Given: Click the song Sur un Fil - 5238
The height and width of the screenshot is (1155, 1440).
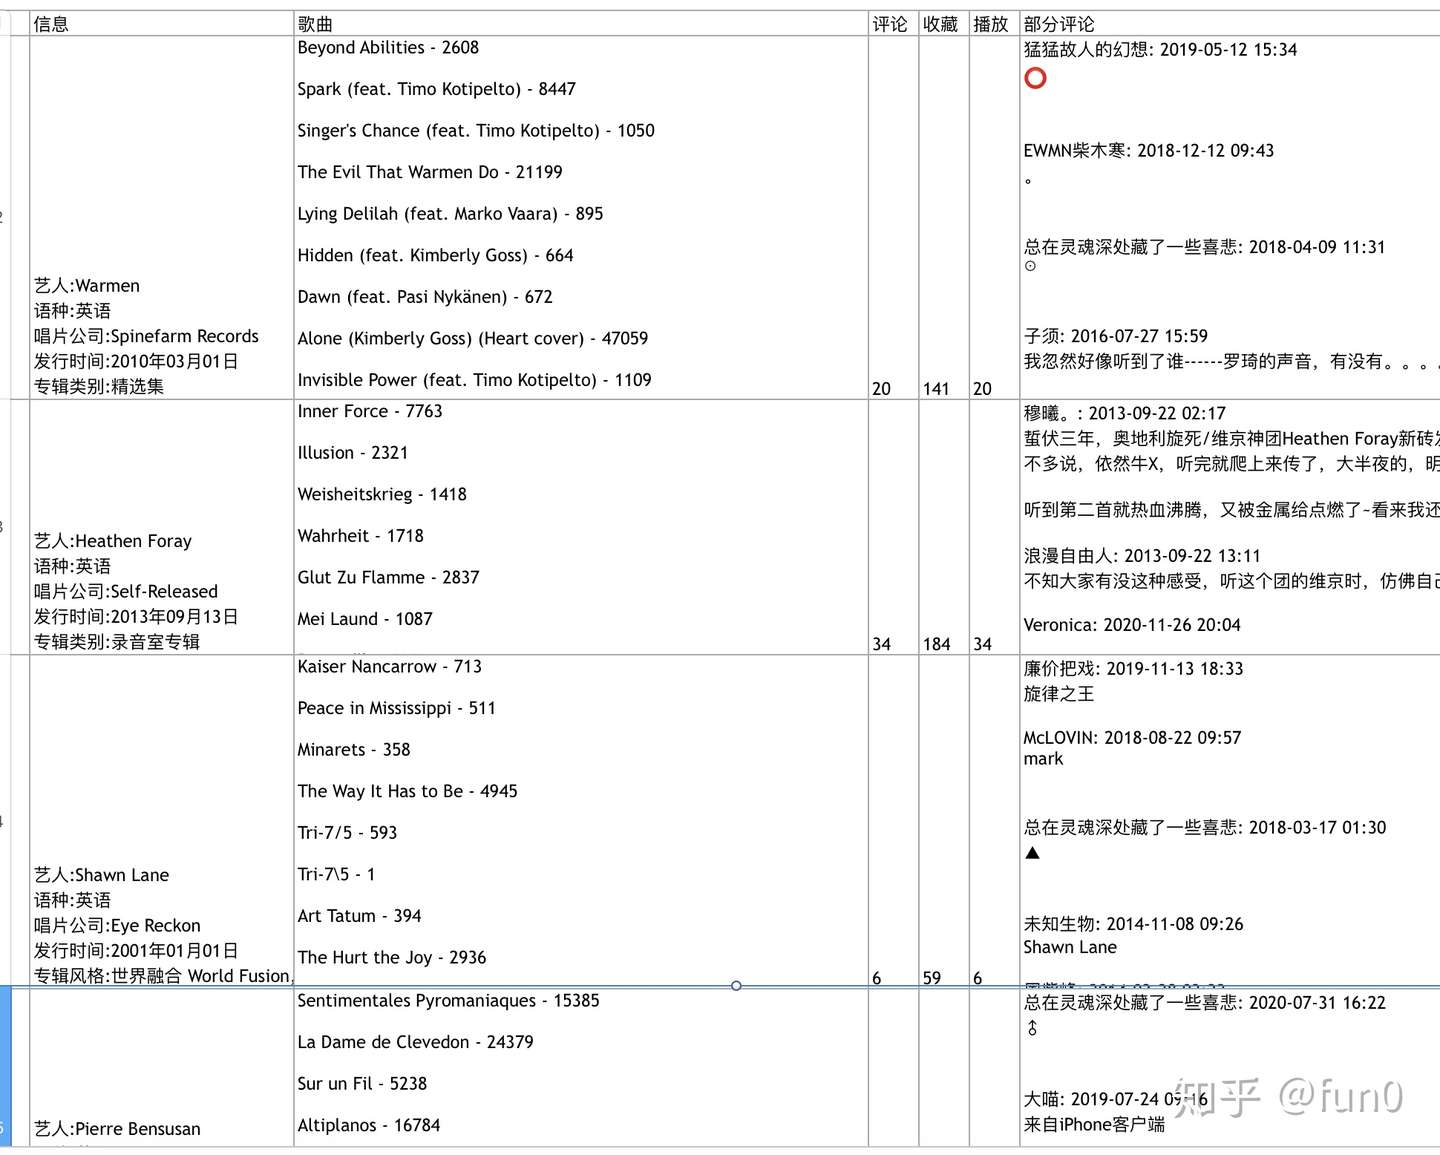Looking at the screenshot, I should (362, 1084).
